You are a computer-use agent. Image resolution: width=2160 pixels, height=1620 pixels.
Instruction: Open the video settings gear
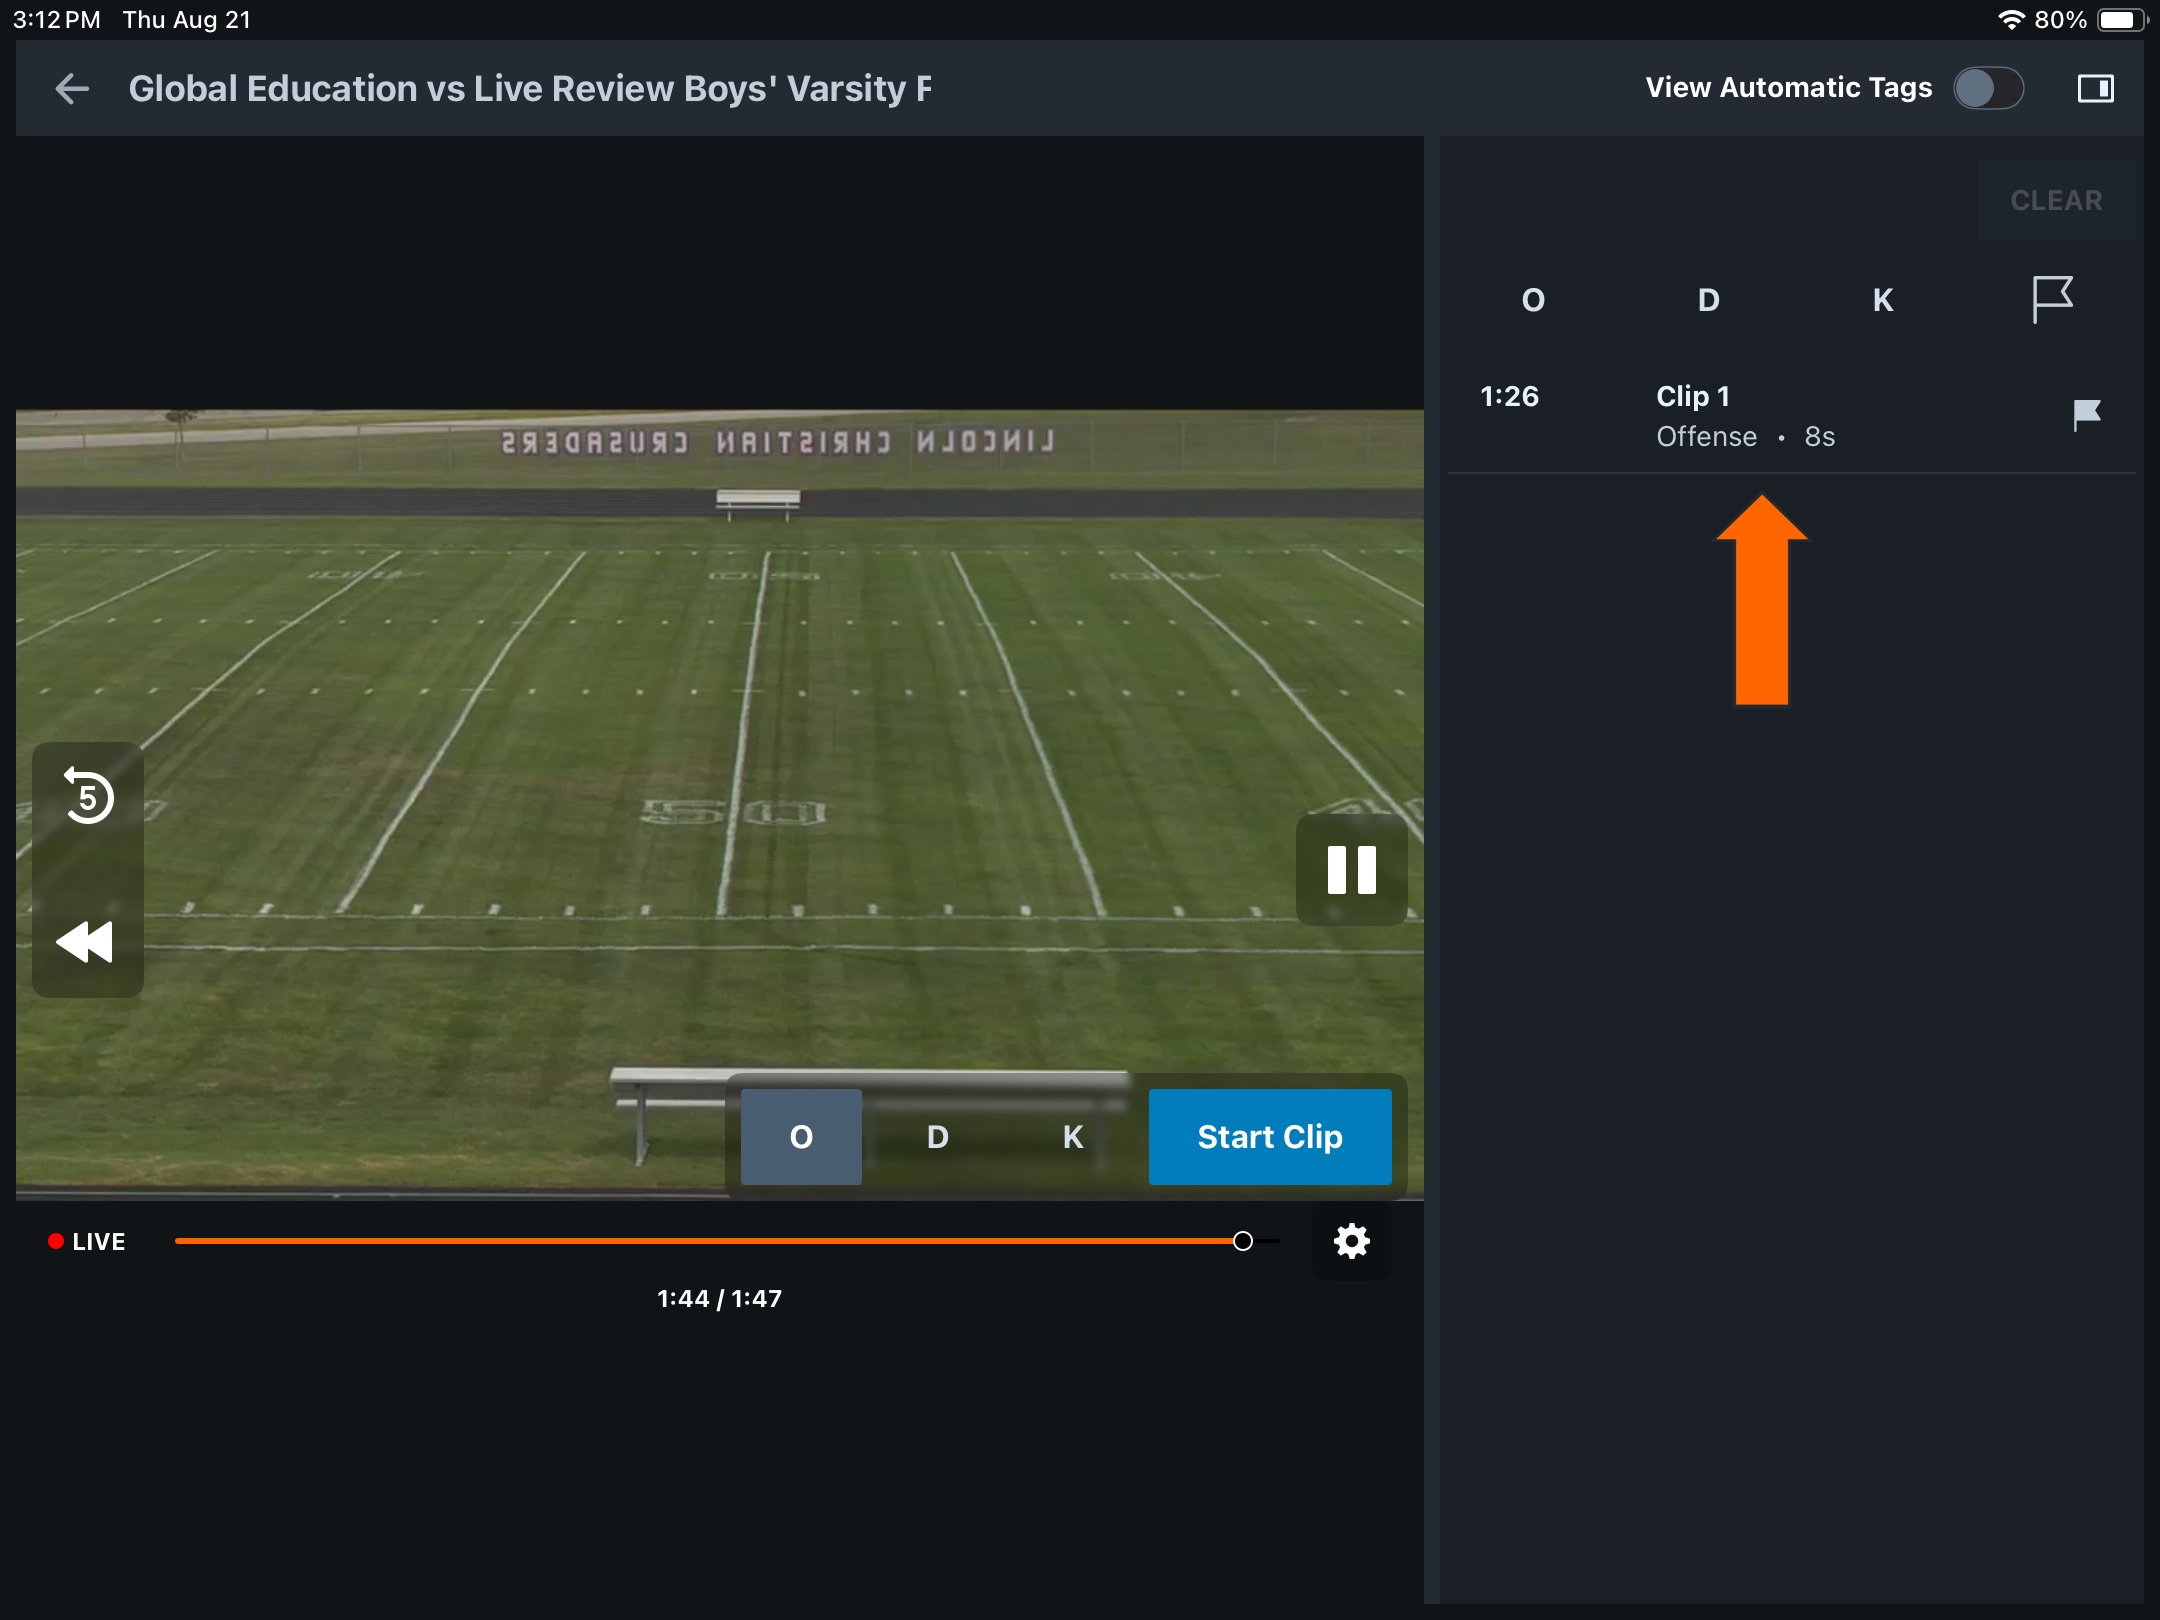[x=1350, y=1241]
